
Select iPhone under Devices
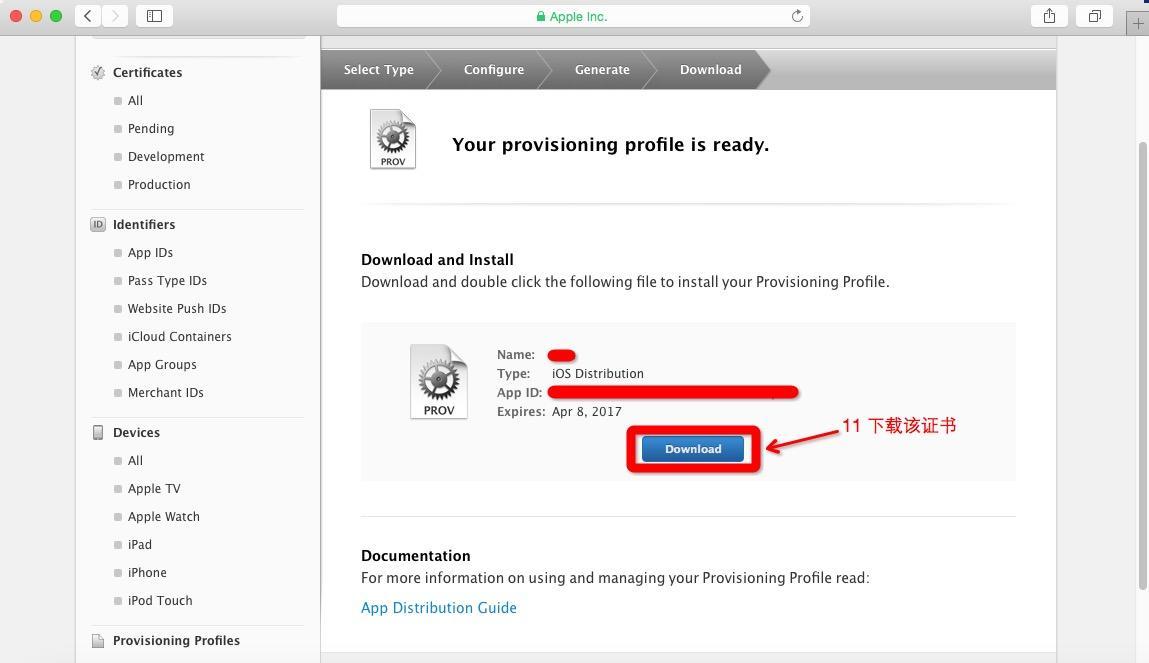147,572
